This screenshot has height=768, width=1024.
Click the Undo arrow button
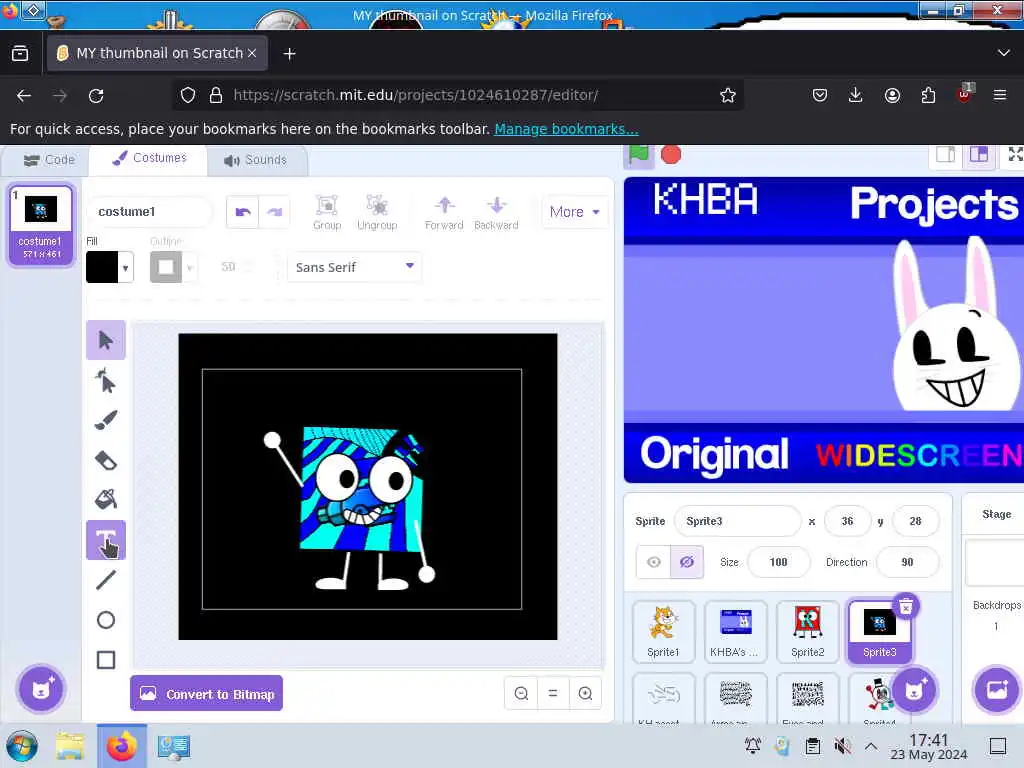coord(242,212)
